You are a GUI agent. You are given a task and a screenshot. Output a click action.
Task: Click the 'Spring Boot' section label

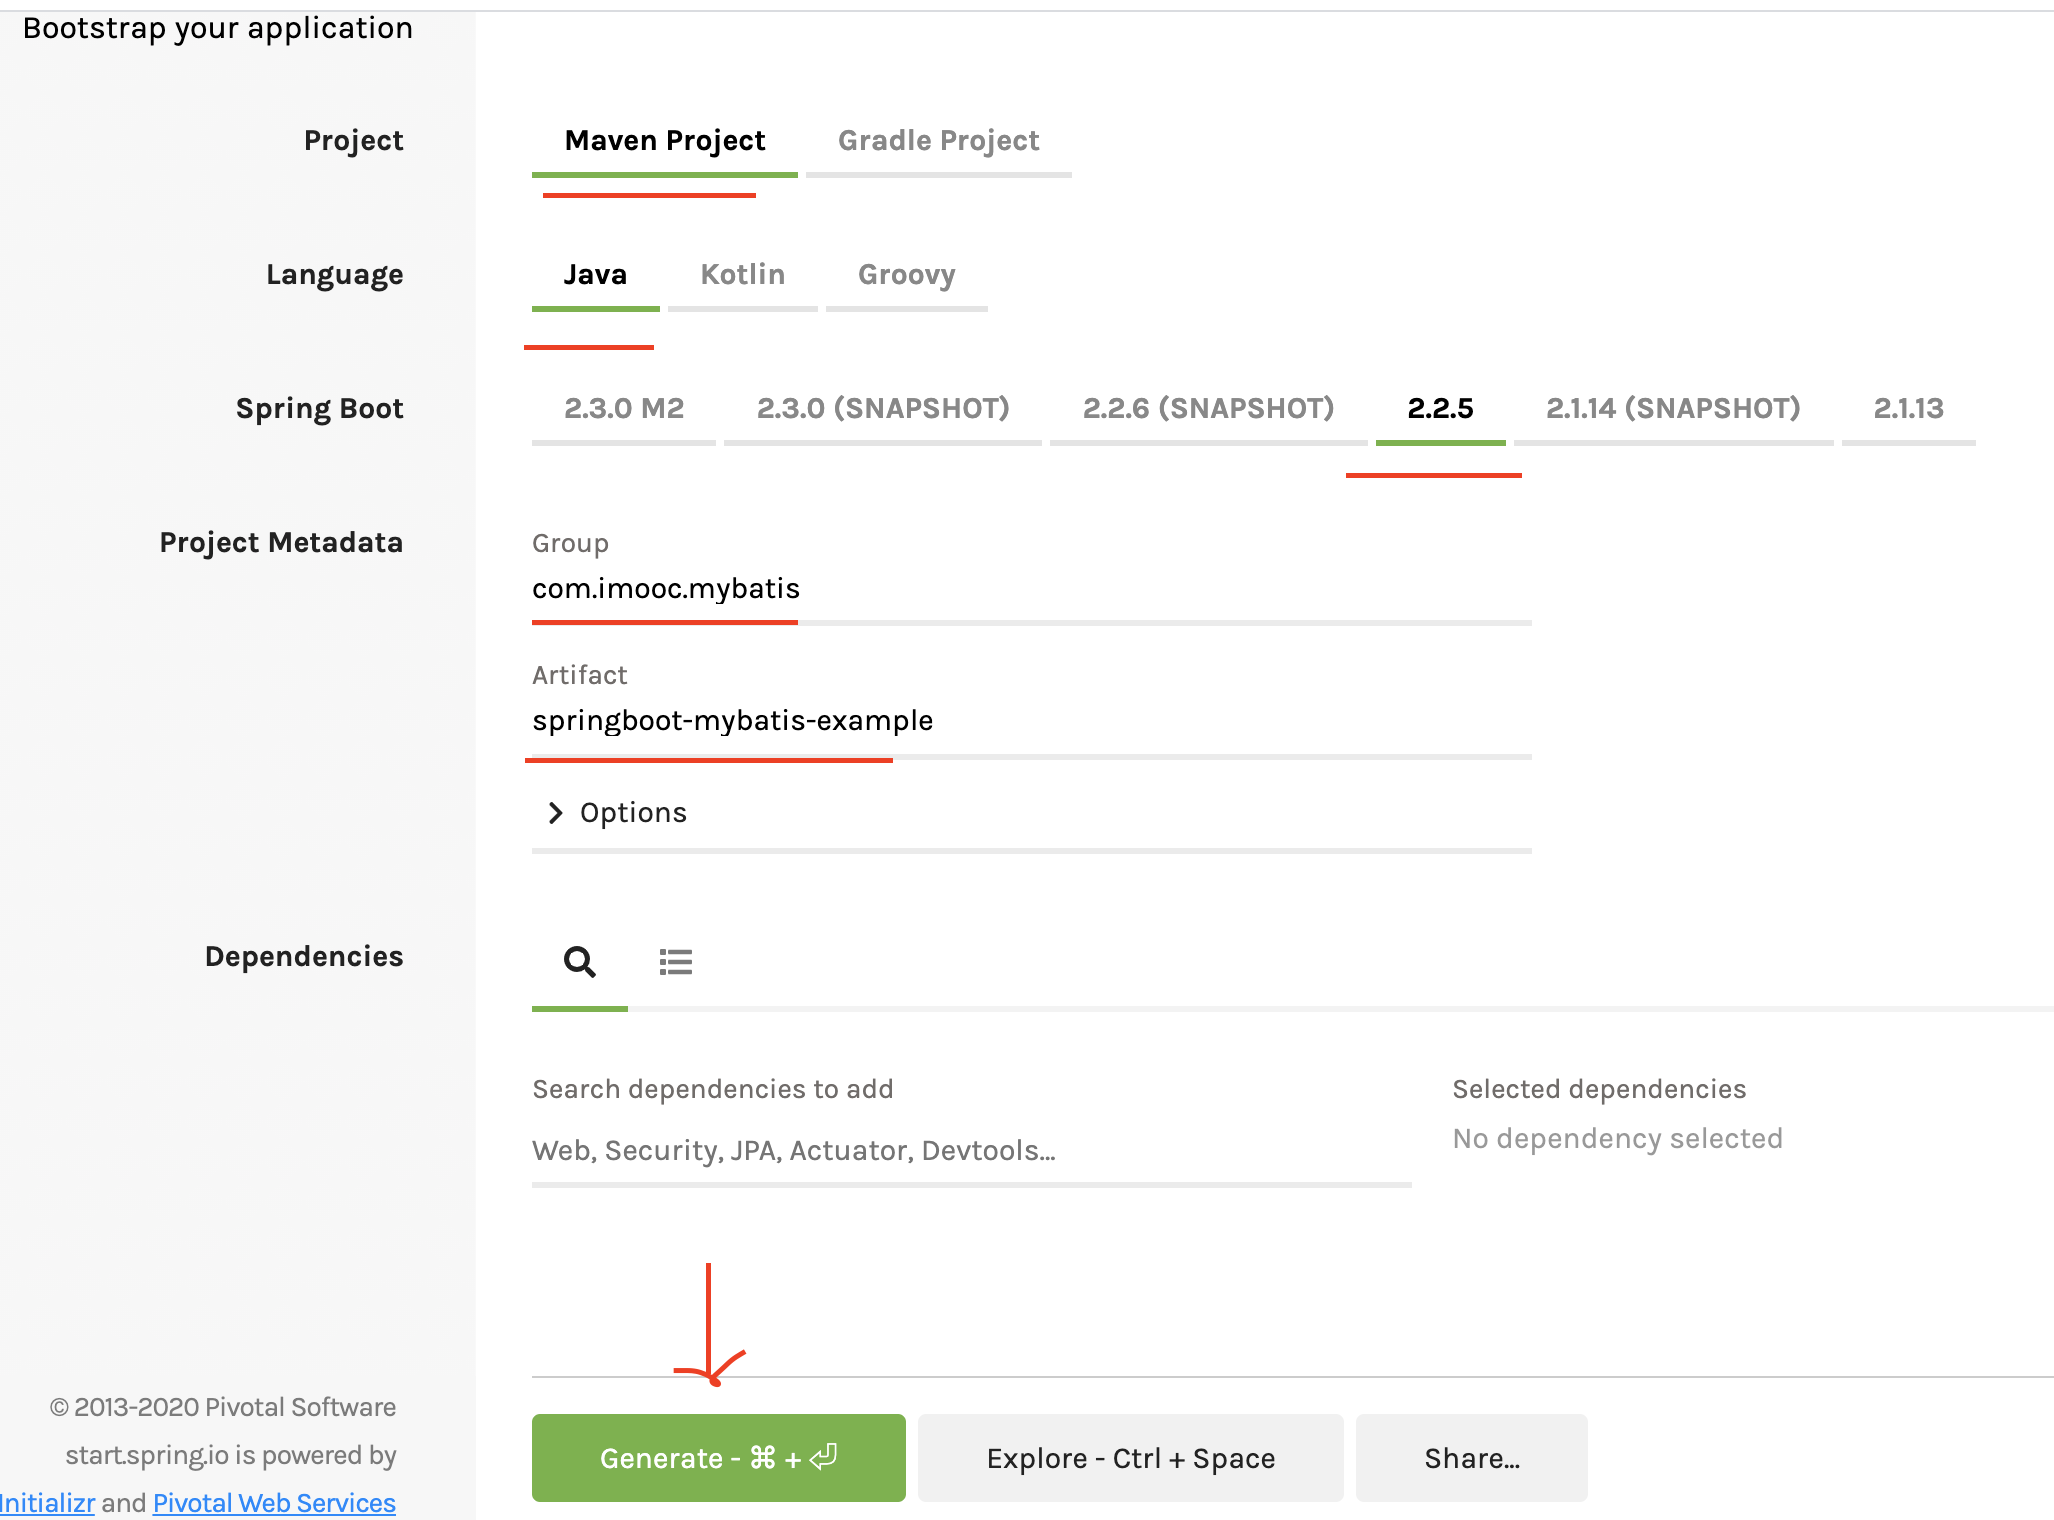coord(319,409)
